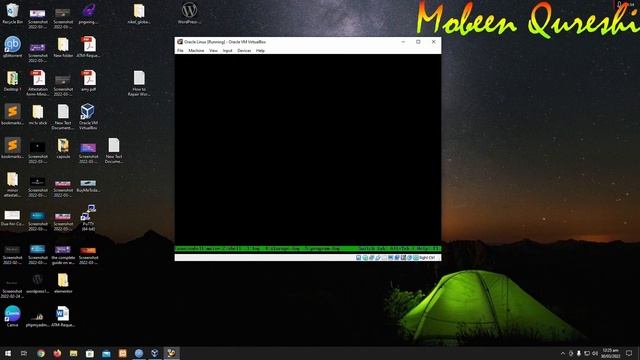640x360 pixels.
Task: Select the ATM-Reque PDF icon
Action: (x=88, y=47)
